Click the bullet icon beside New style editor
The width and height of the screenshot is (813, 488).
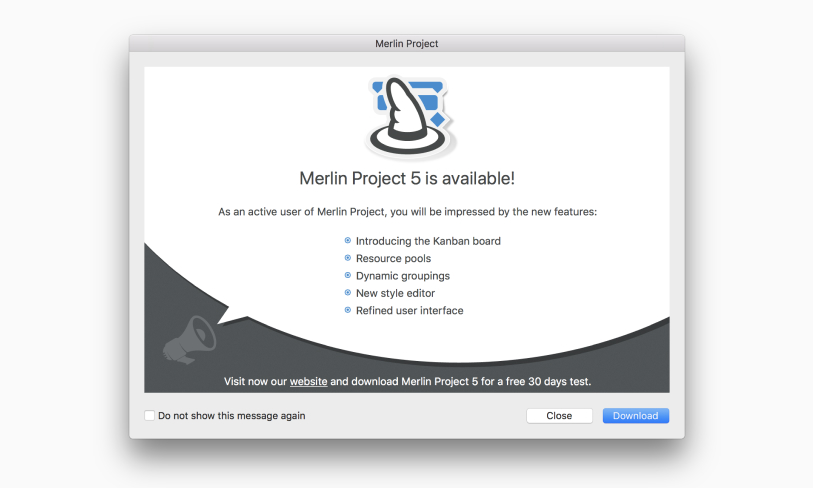coord(348,292)
